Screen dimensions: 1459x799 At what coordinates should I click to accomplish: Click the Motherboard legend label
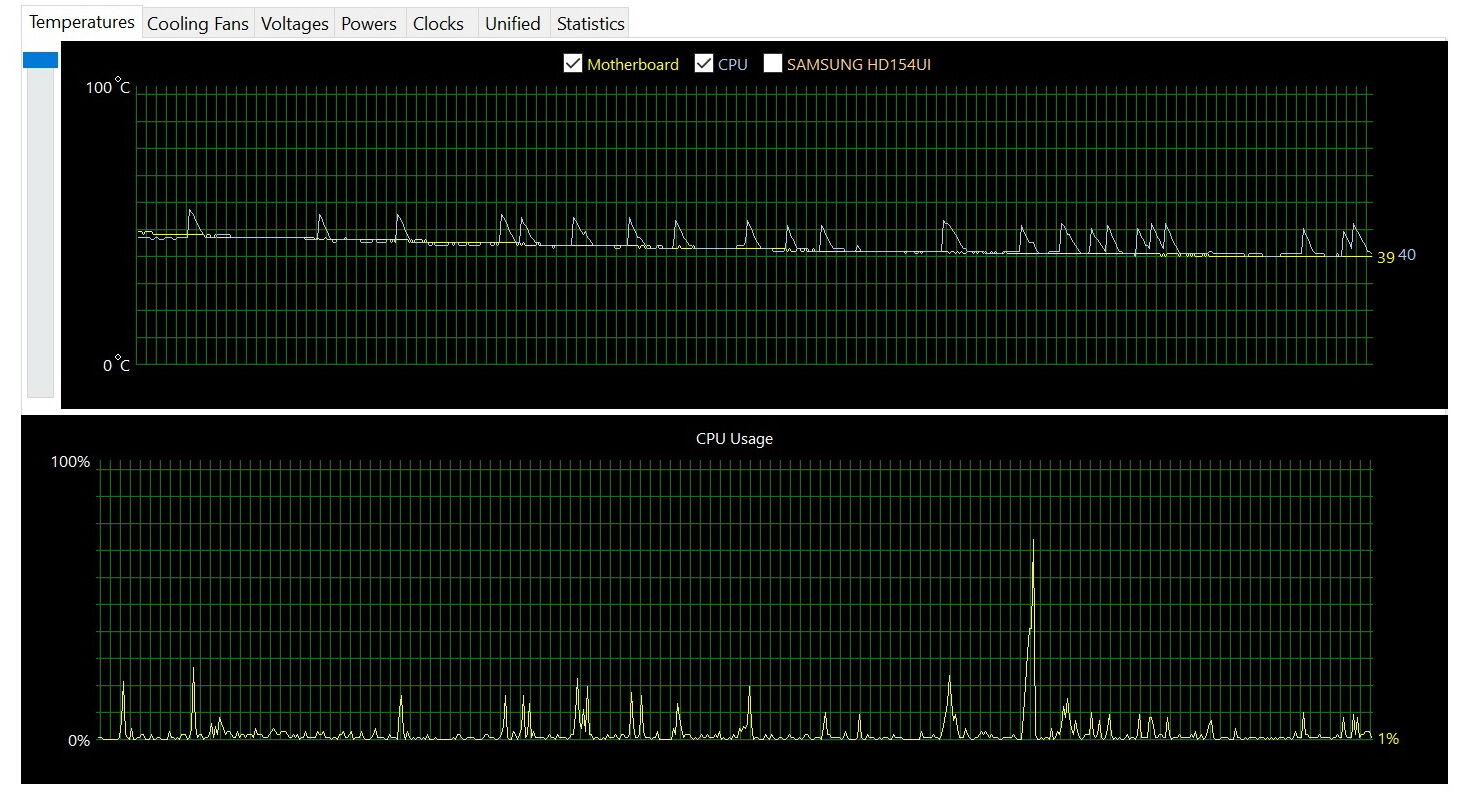coord(633,64)
